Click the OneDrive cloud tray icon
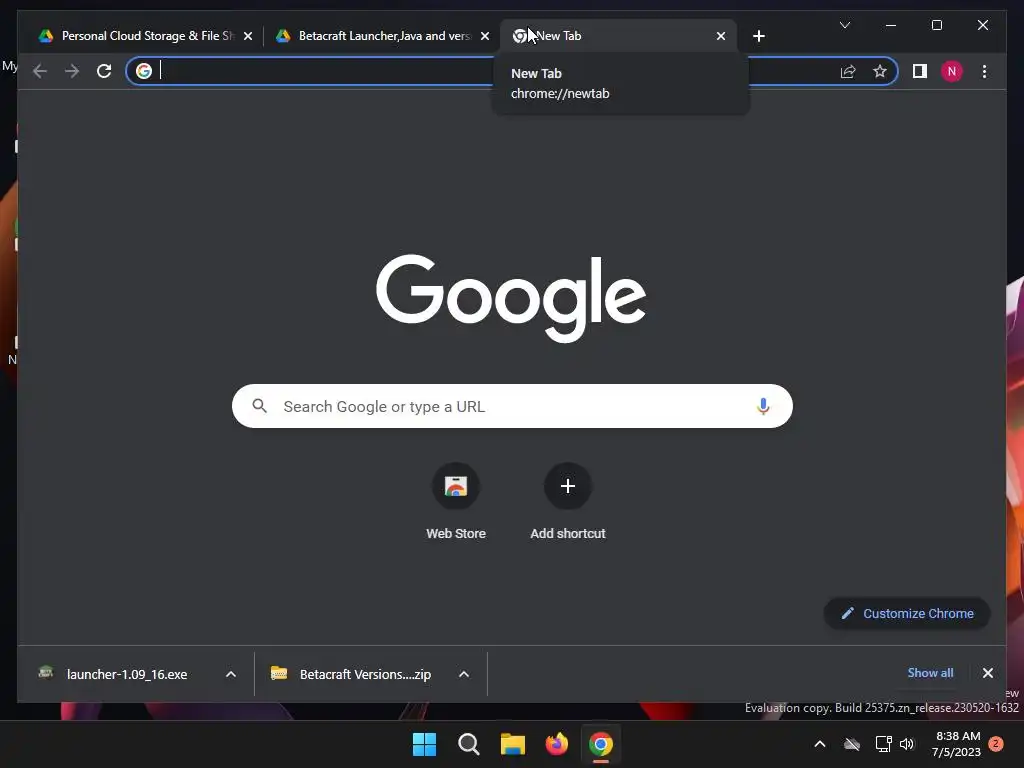The width and height of the screenshot is (1024, 768). [852, 744]
